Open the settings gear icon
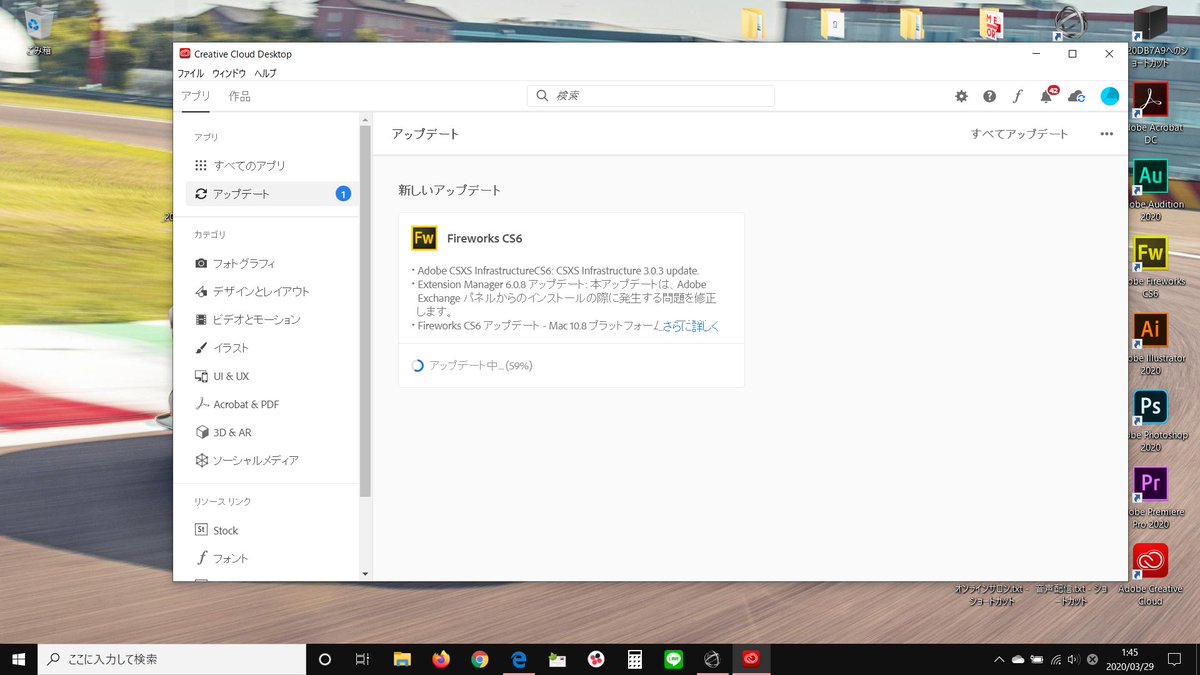1200x675 pixels. click(961, 96)
